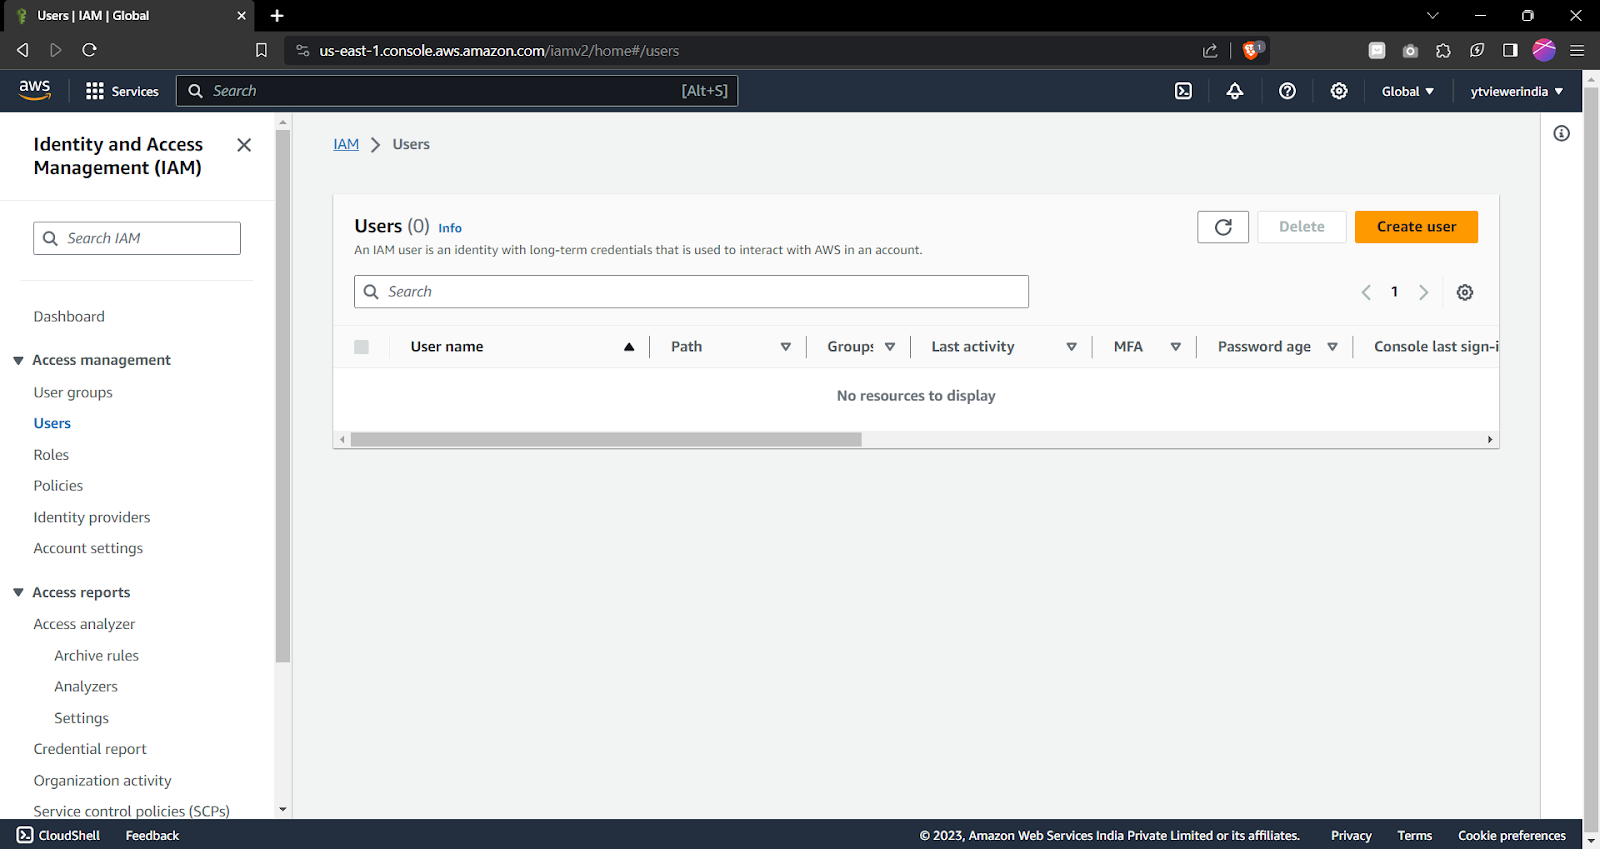Screen dimensions: 1600x849
Task: Open Dashboard in the sidebar
Action: (x=69, y=316)
